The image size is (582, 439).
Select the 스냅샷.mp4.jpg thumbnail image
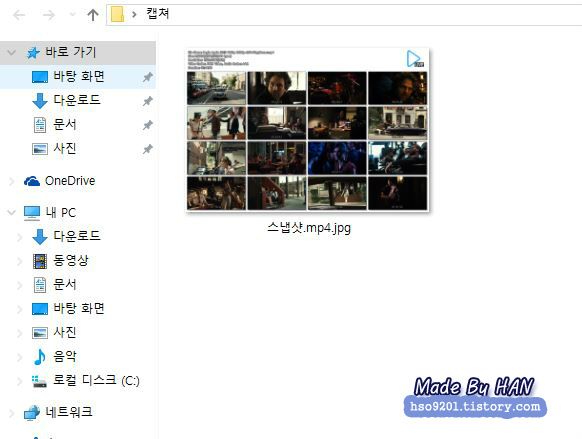(x=307, y=130)
